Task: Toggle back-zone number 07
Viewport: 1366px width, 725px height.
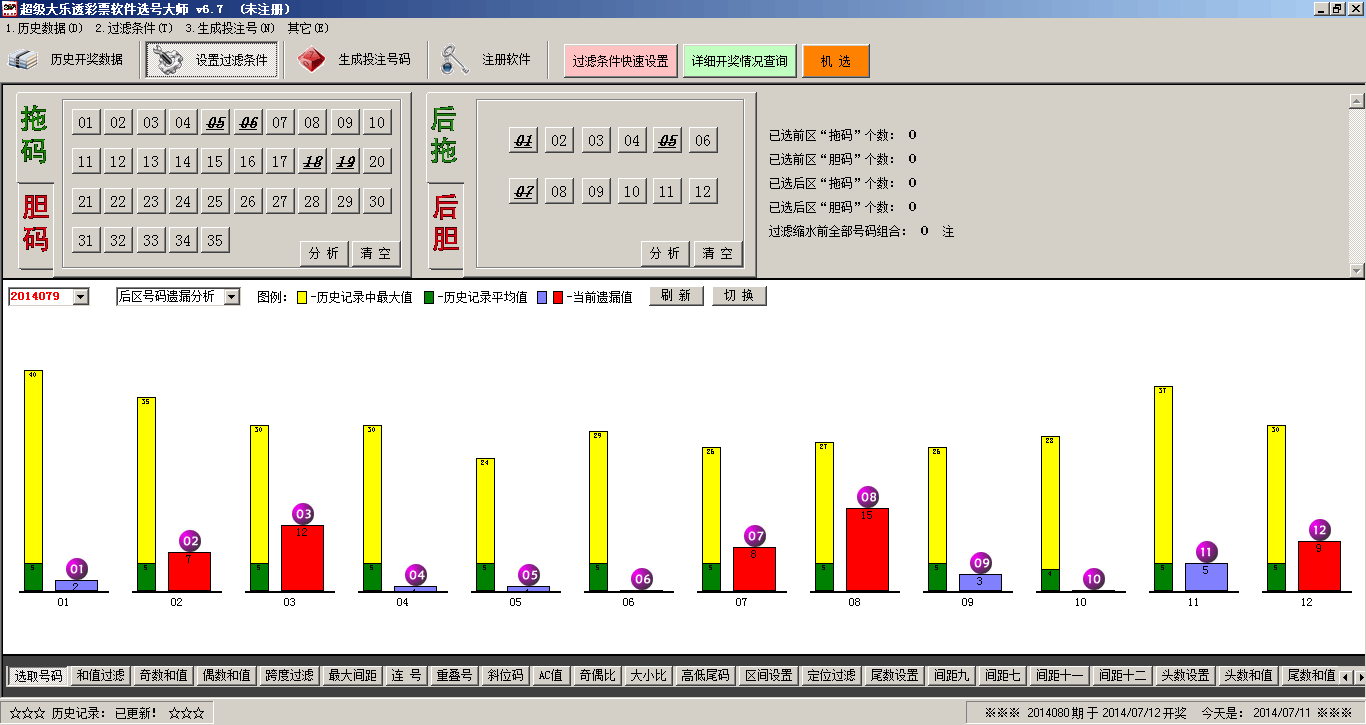Action: [523, 191]
